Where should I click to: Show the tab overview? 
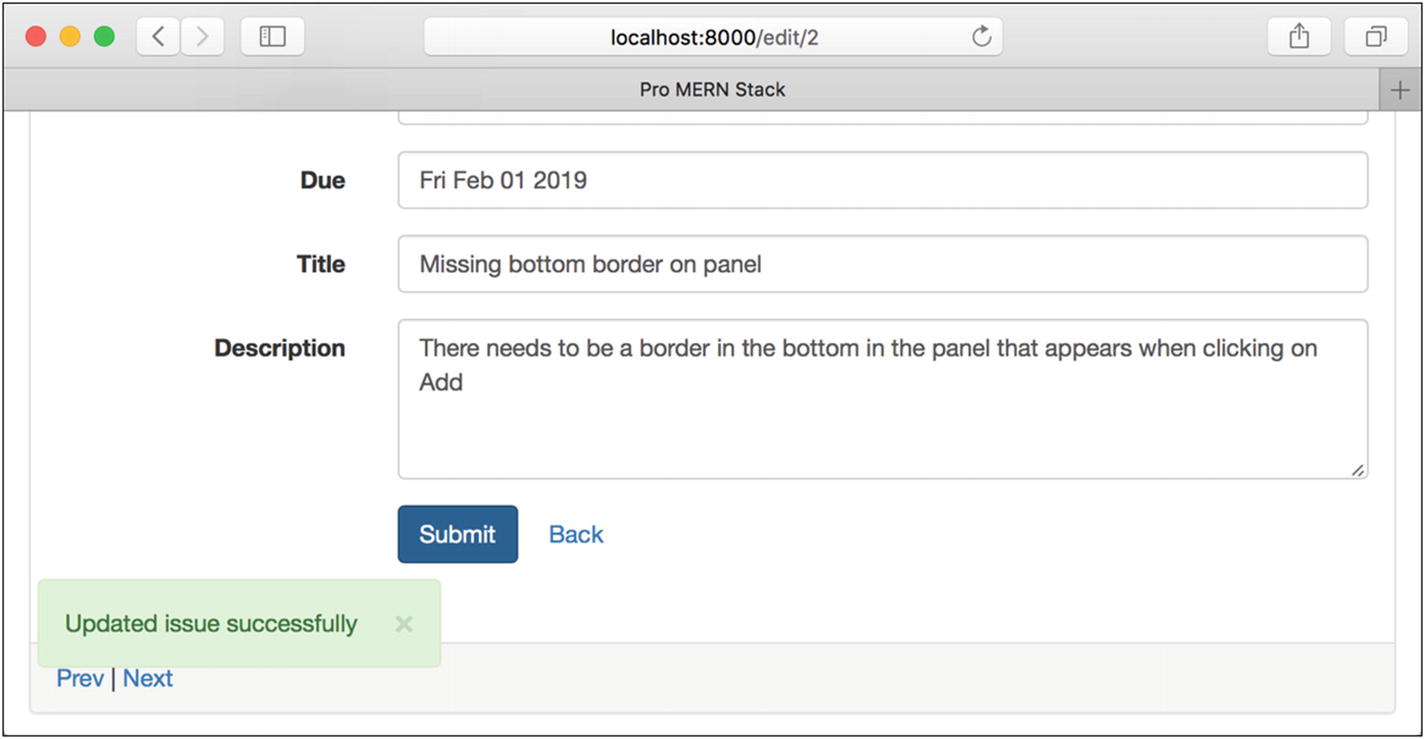click(x=1376, y=37)
